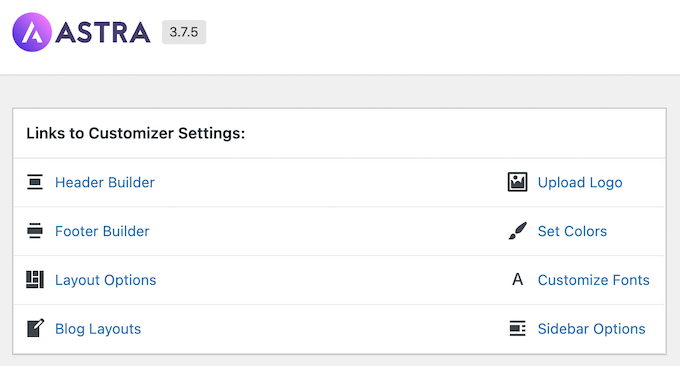Click the Layout Options grid icon

(x=35, y=280)
